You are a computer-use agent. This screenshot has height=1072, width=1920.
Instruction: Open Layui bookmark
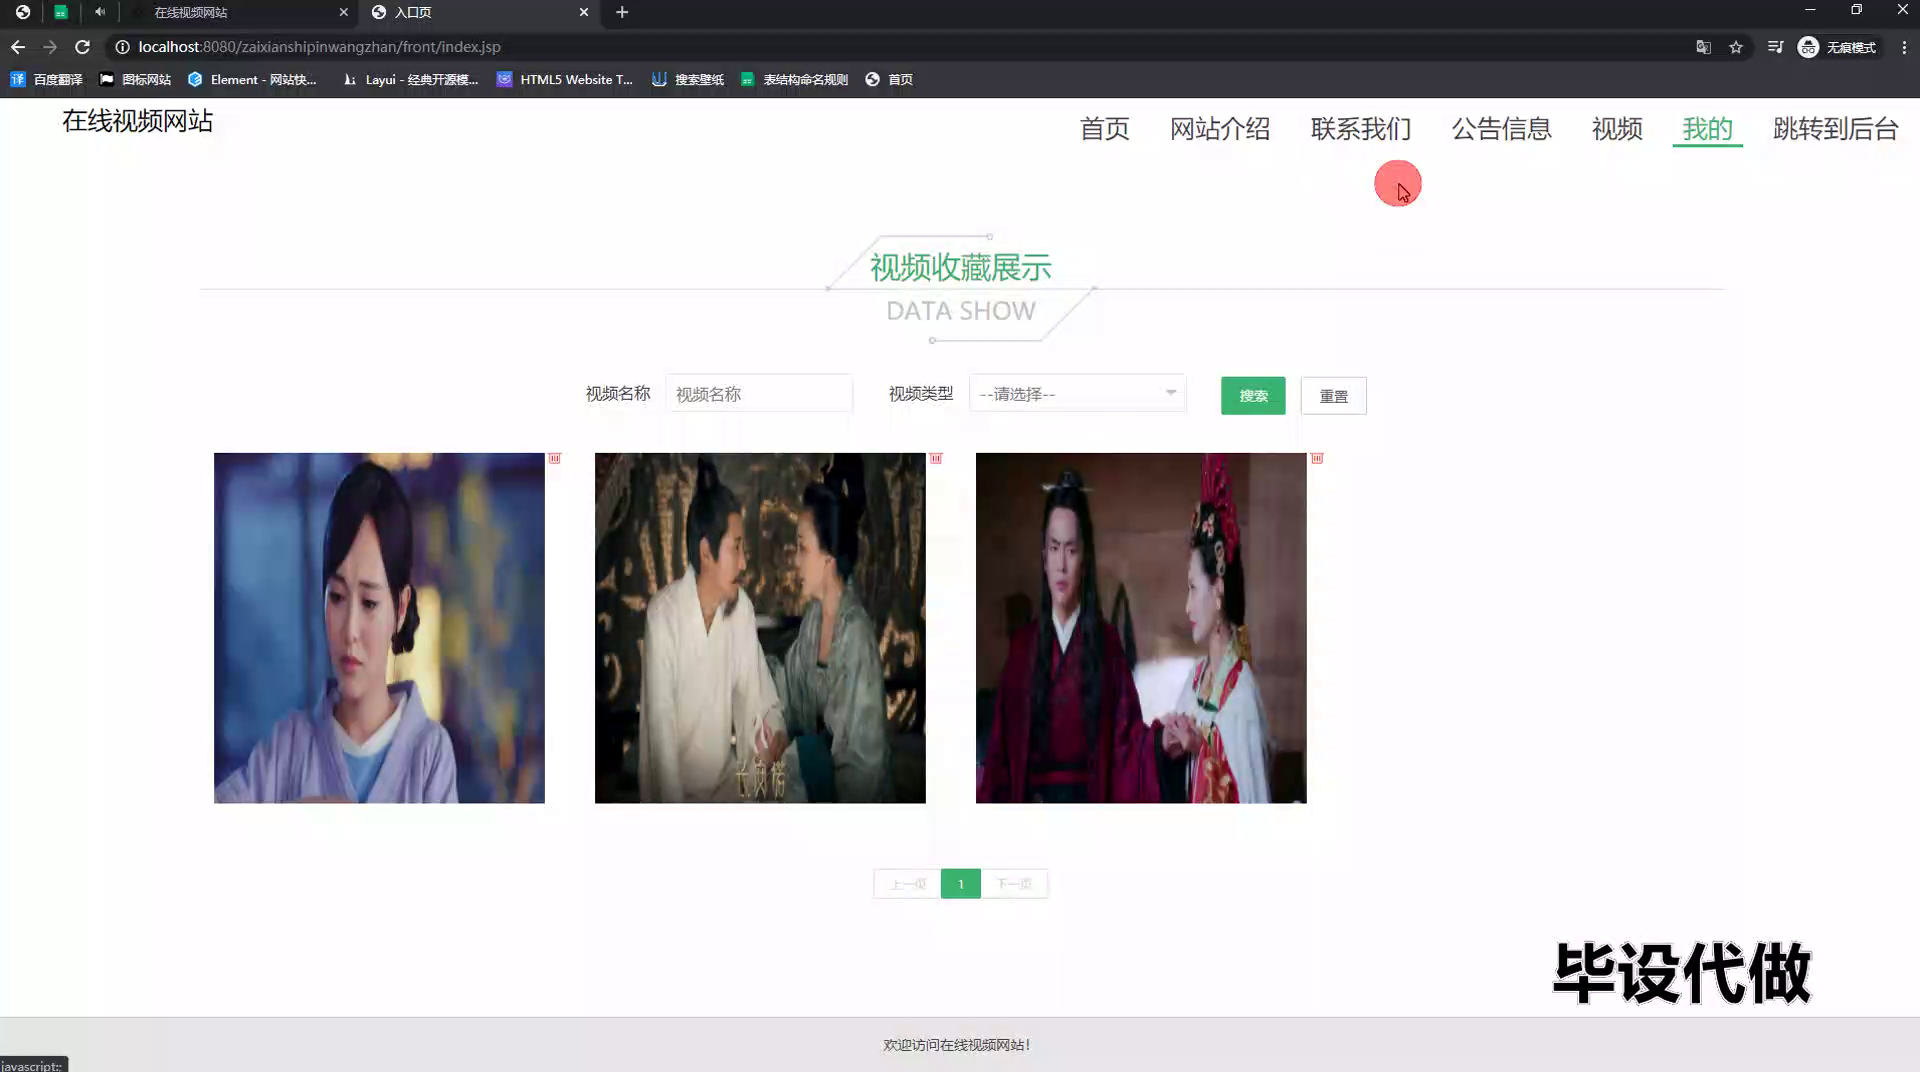[x=410, y=80]
